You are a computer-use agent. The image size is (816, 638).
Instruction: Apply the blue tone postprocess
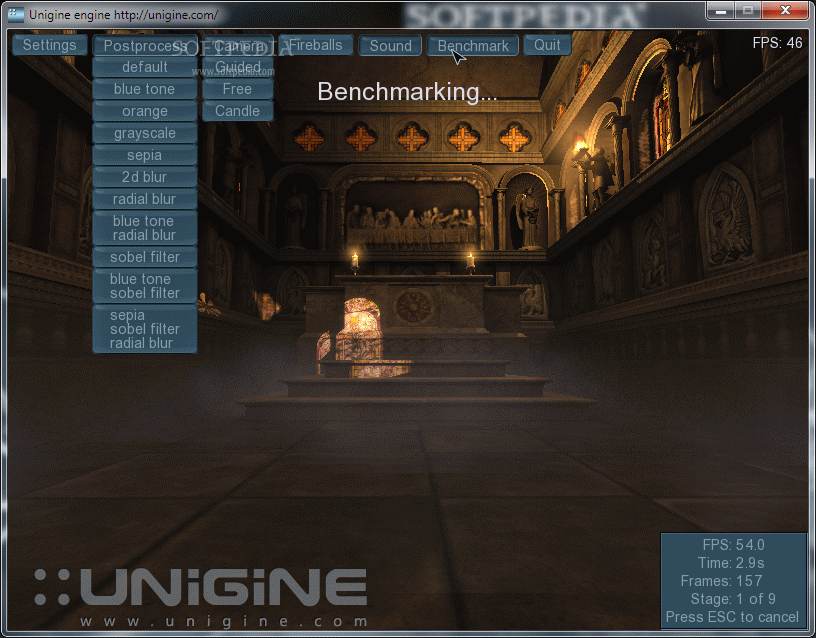coord(145,89)
